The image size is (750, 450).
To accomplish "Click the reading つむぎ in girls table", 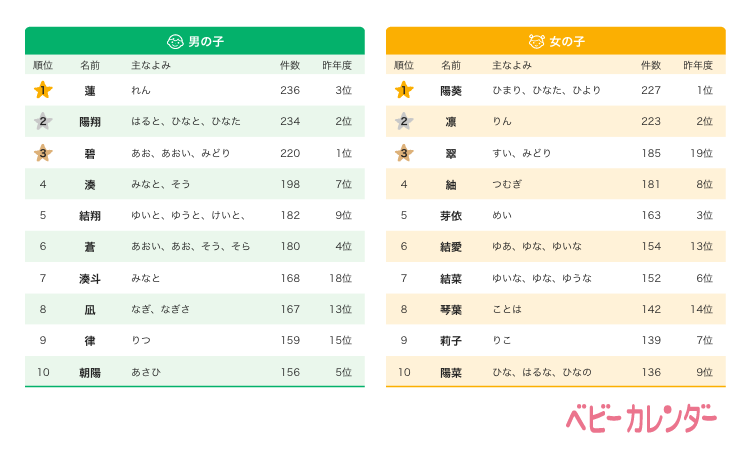I will (x=508, y=184).
